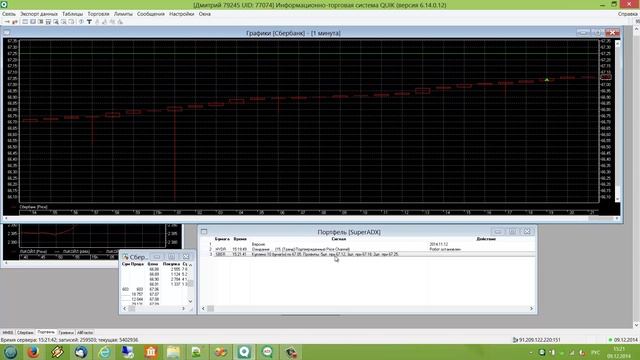Image resolution: width=640 pixels, height=360 pixels.
Task: Open Firefox from the taskbar
Action: pyautogui.click(x=33, y=352)
